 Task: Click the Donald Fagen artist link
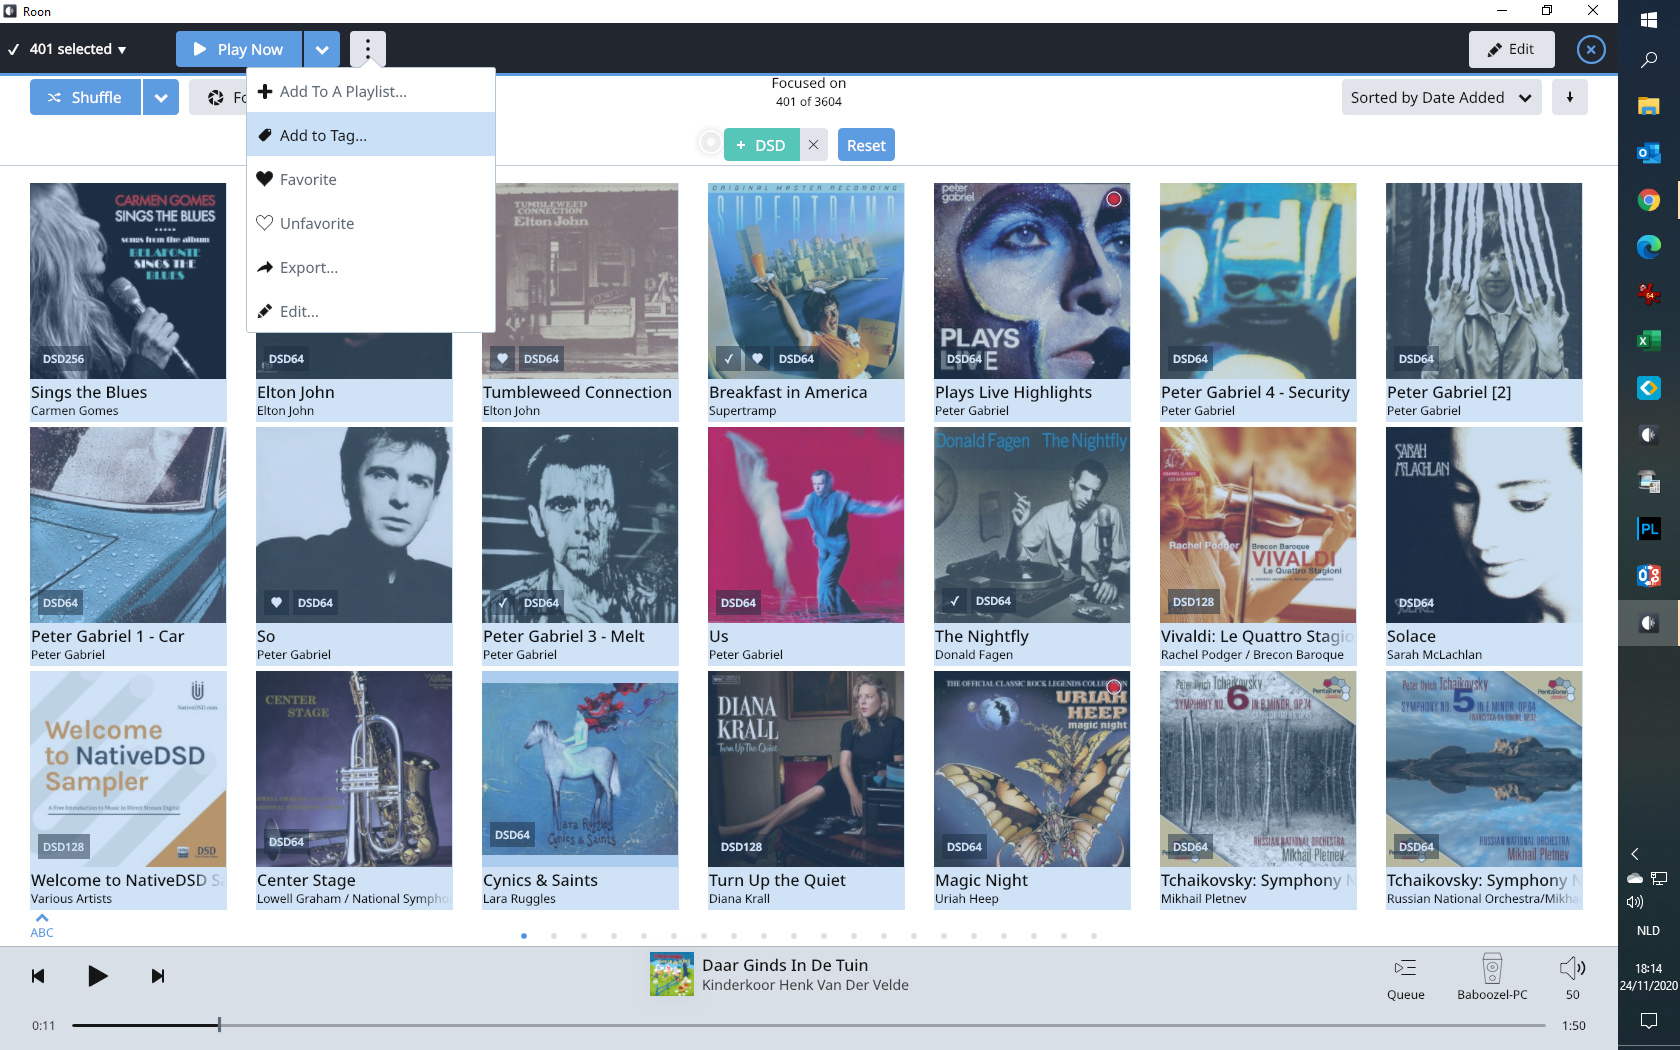point(974,654)
